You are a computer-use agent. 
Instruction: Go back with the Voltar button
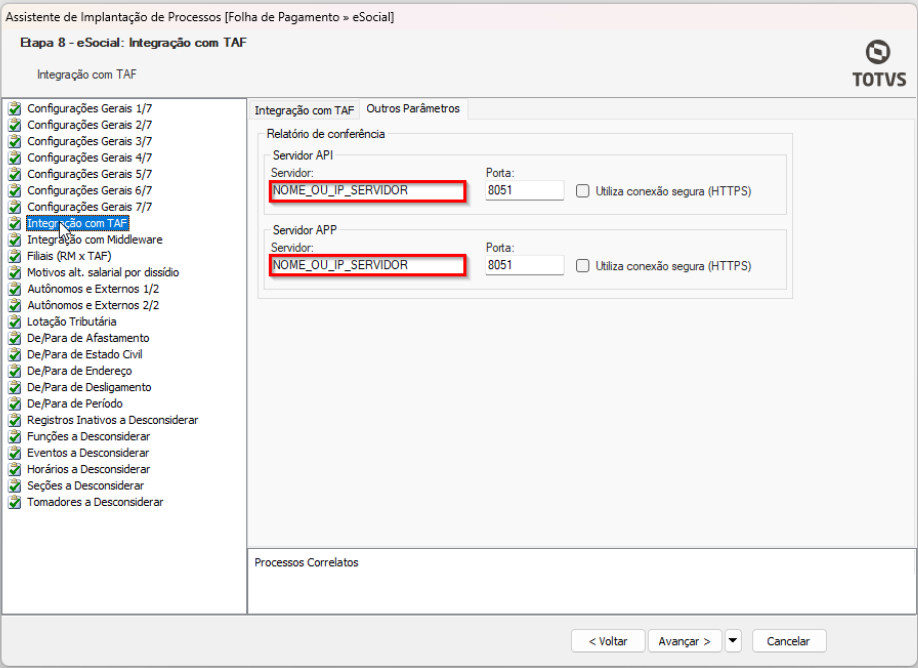coord(608,640)
